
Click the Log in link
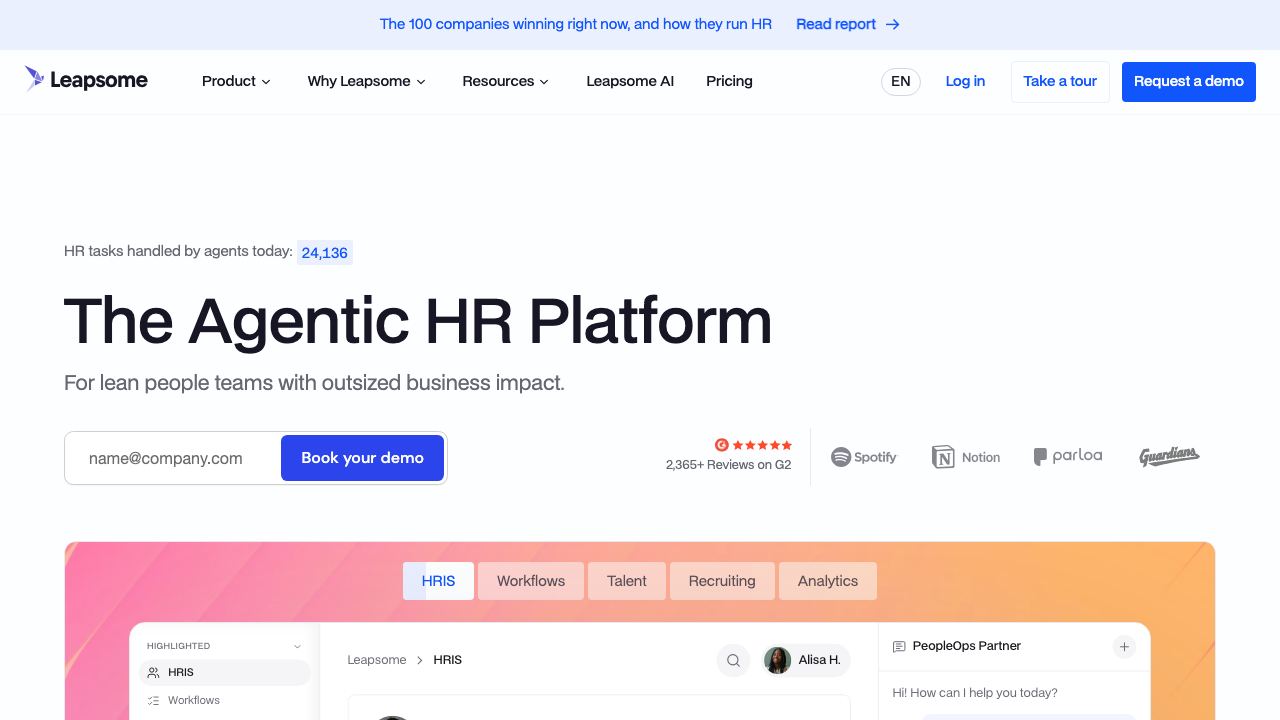[965, 81]
